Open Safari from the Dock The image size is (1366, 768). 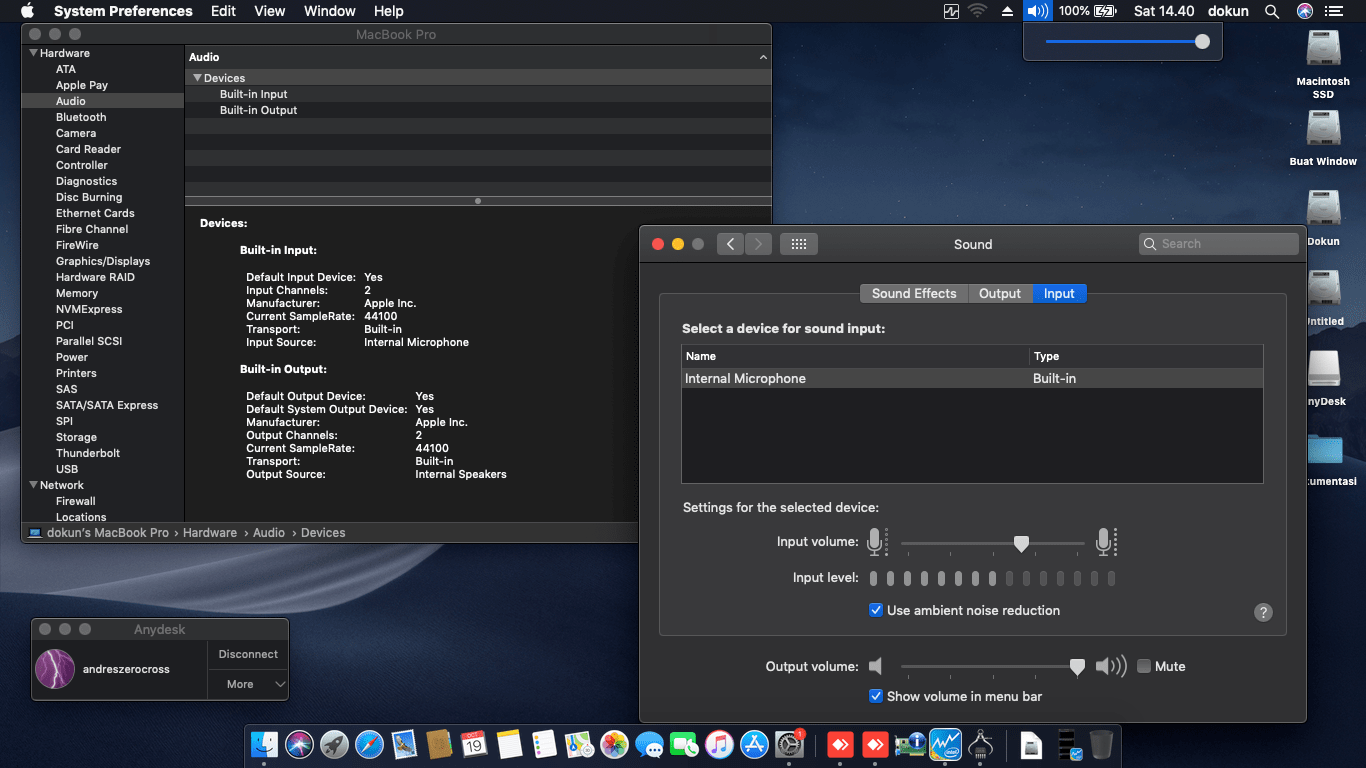(x=370, y=744)
